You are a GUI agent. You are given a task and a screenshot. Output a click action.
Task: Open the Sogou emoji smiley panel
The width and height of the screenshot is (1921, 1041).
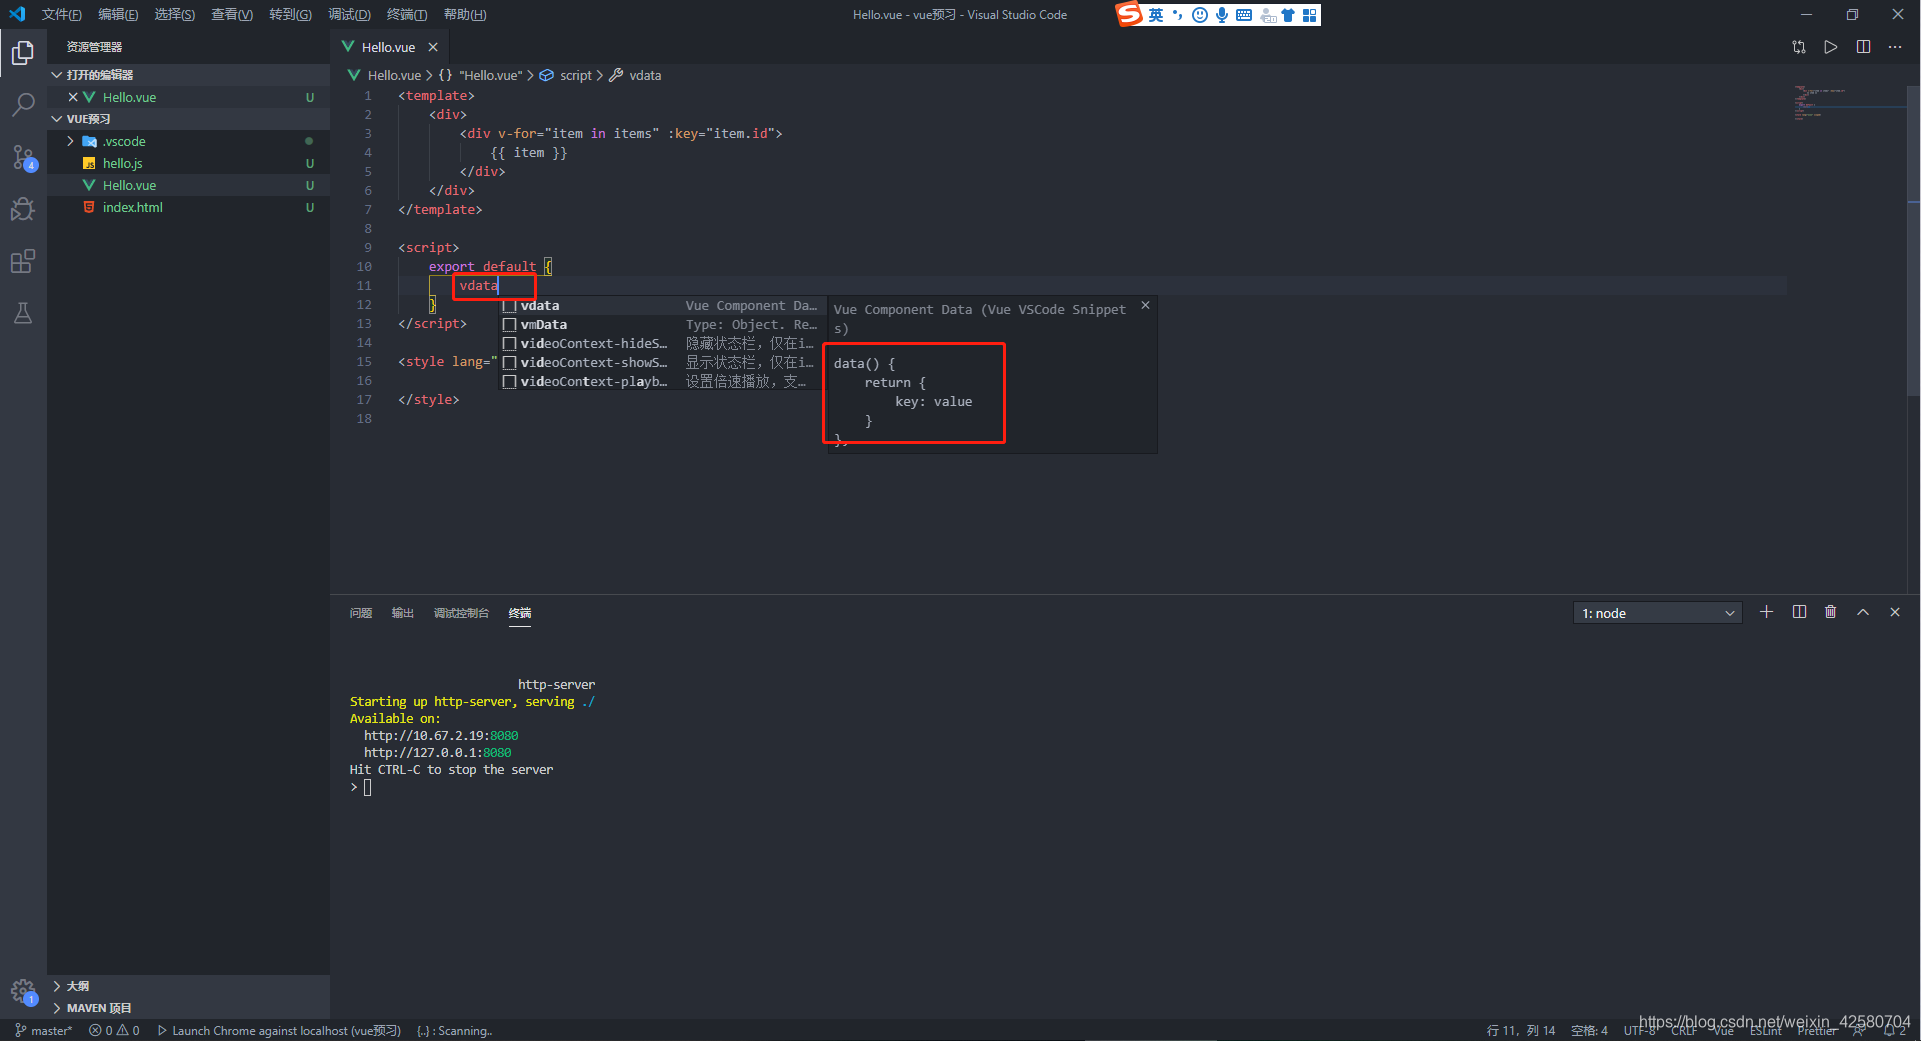click(x=1200, y=15)
